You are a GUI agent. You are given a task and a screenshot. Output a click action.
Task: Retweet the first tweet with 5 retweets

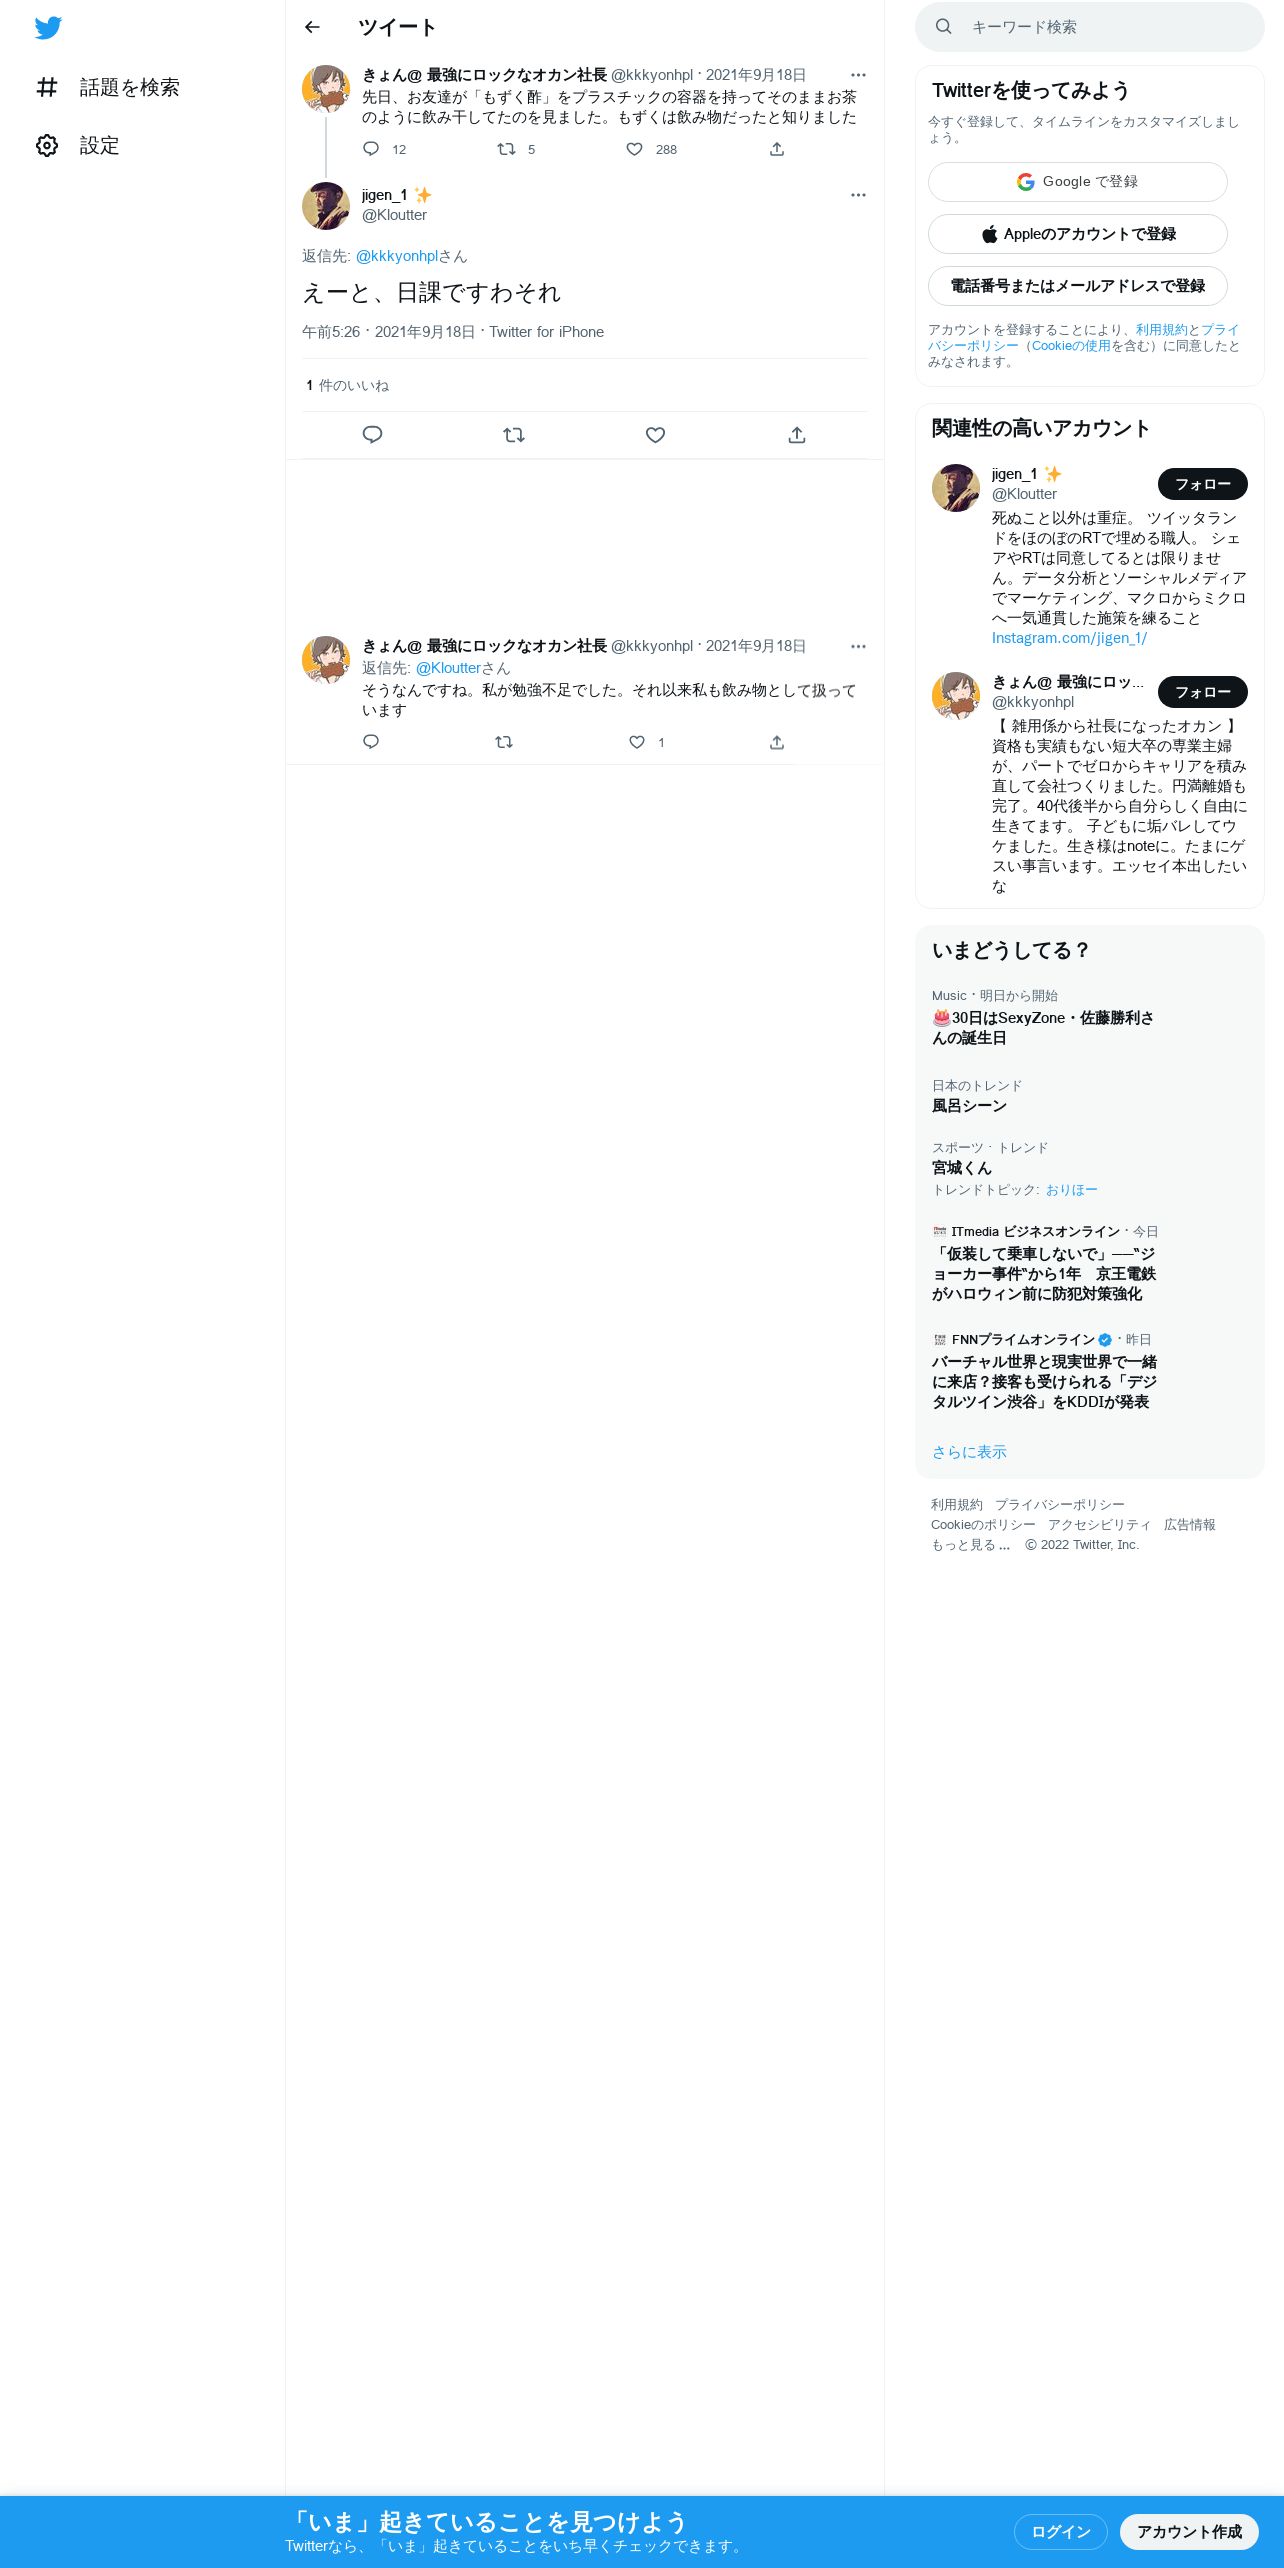[x=506, y=149]
